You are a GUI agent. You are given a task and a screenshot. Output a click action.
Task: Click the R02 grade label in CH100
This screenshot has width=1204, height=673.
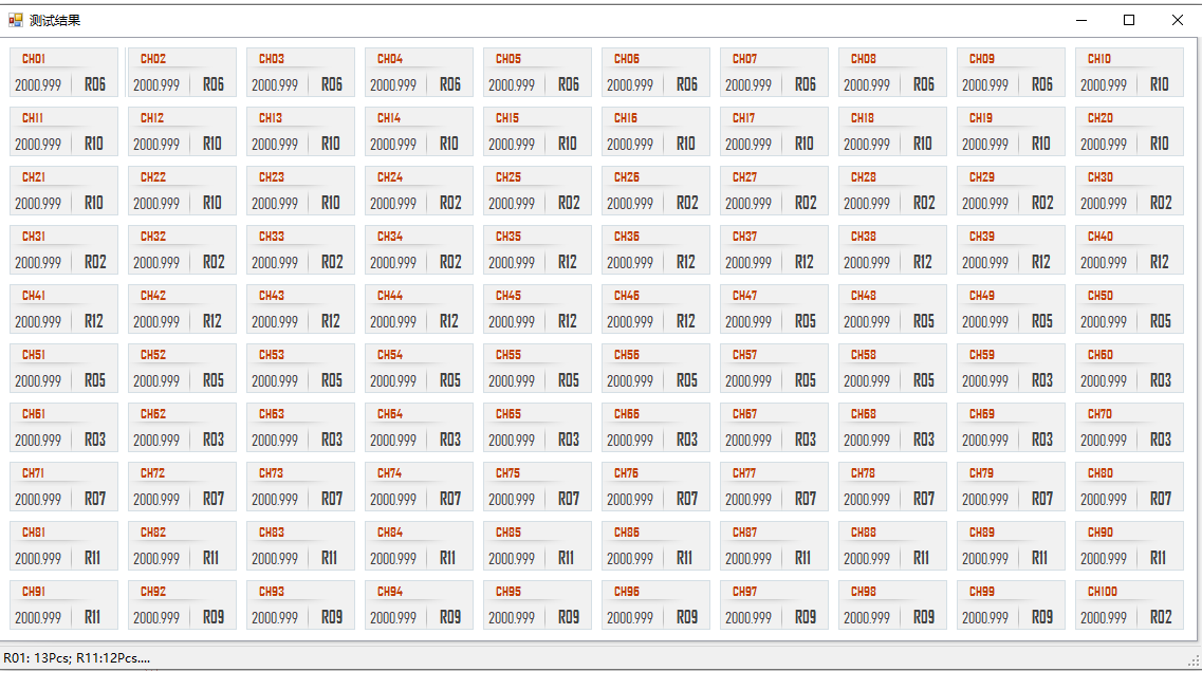[1160, 617]
